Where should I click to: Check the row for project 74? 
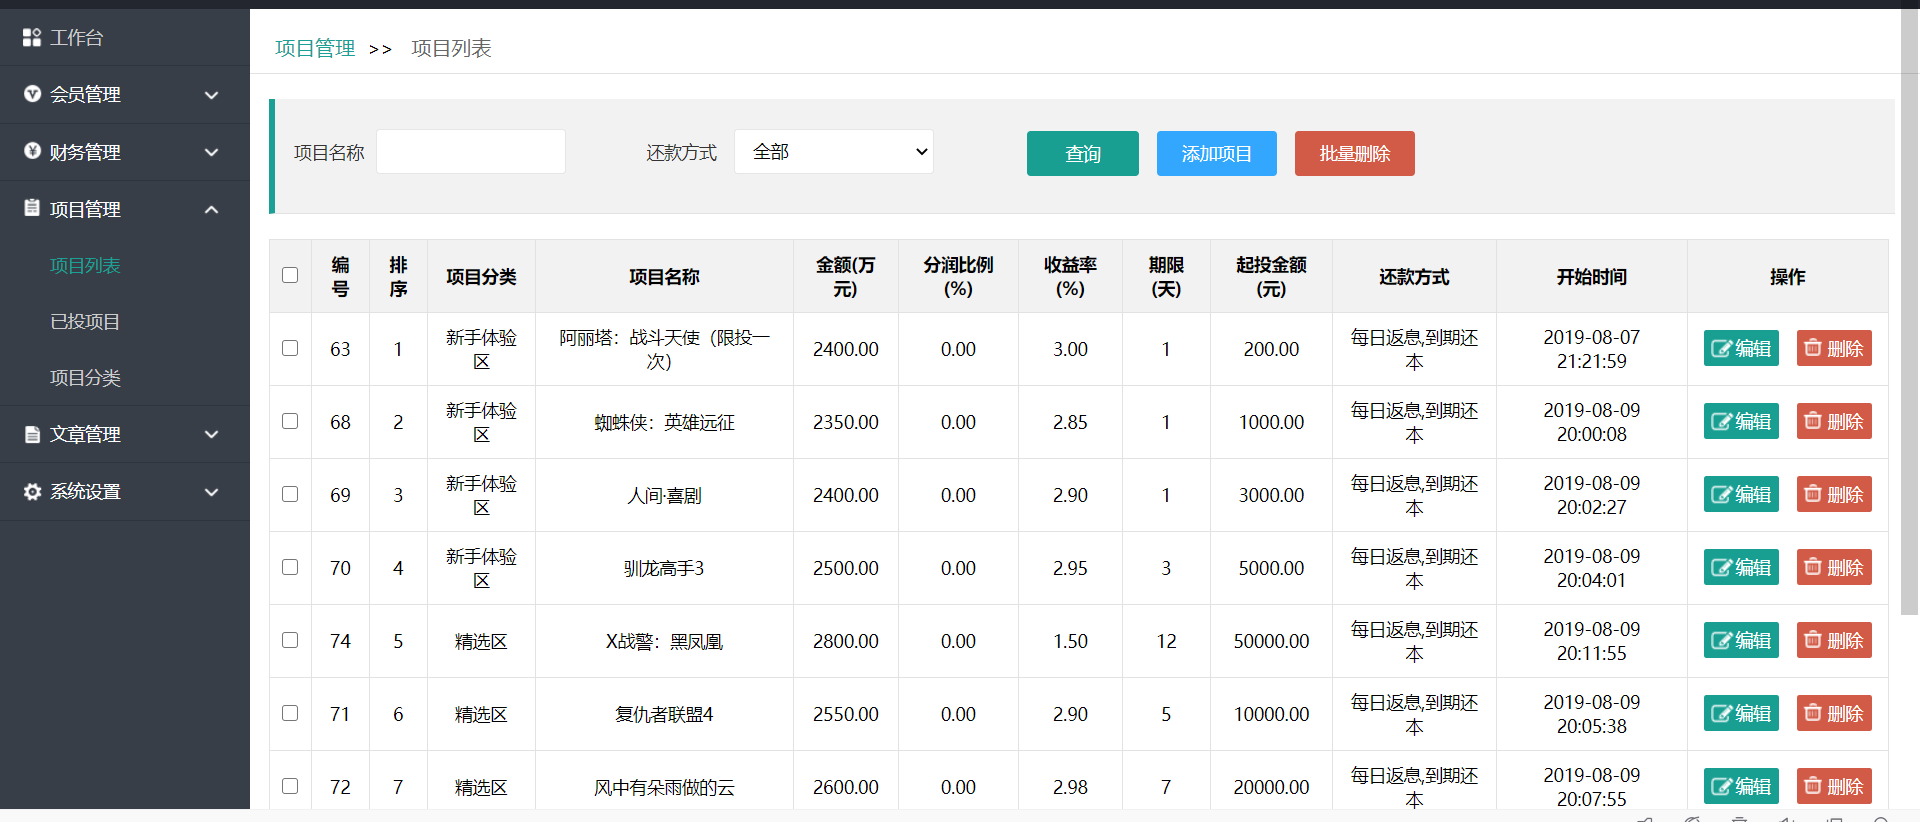coord(290,640)
